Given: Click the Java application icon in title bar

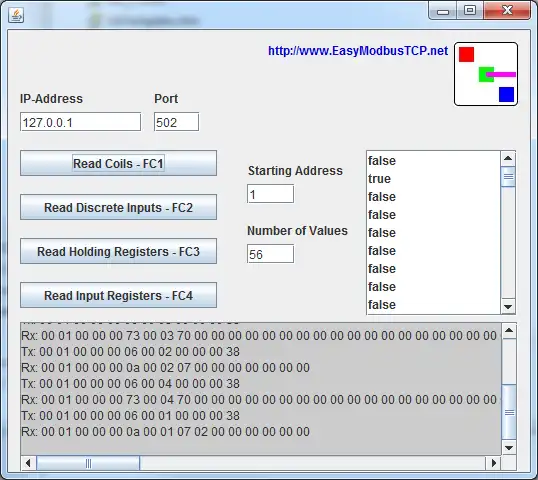Looking at the screenshot, I should coord(16,15).
